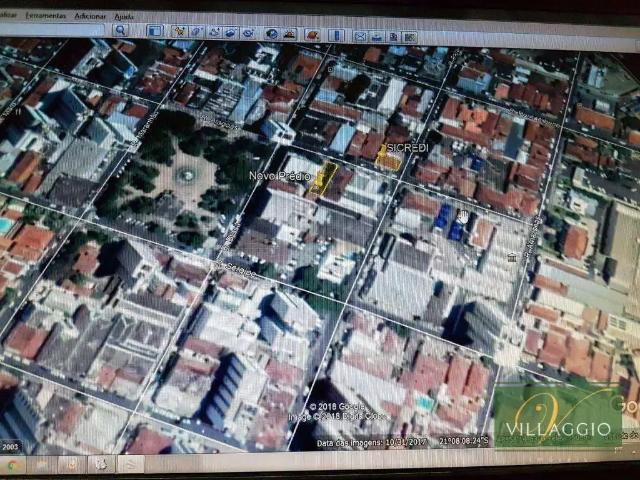Click the search magnifier button
The height and width of the screenshot is (480, 640).
[120, 30]
